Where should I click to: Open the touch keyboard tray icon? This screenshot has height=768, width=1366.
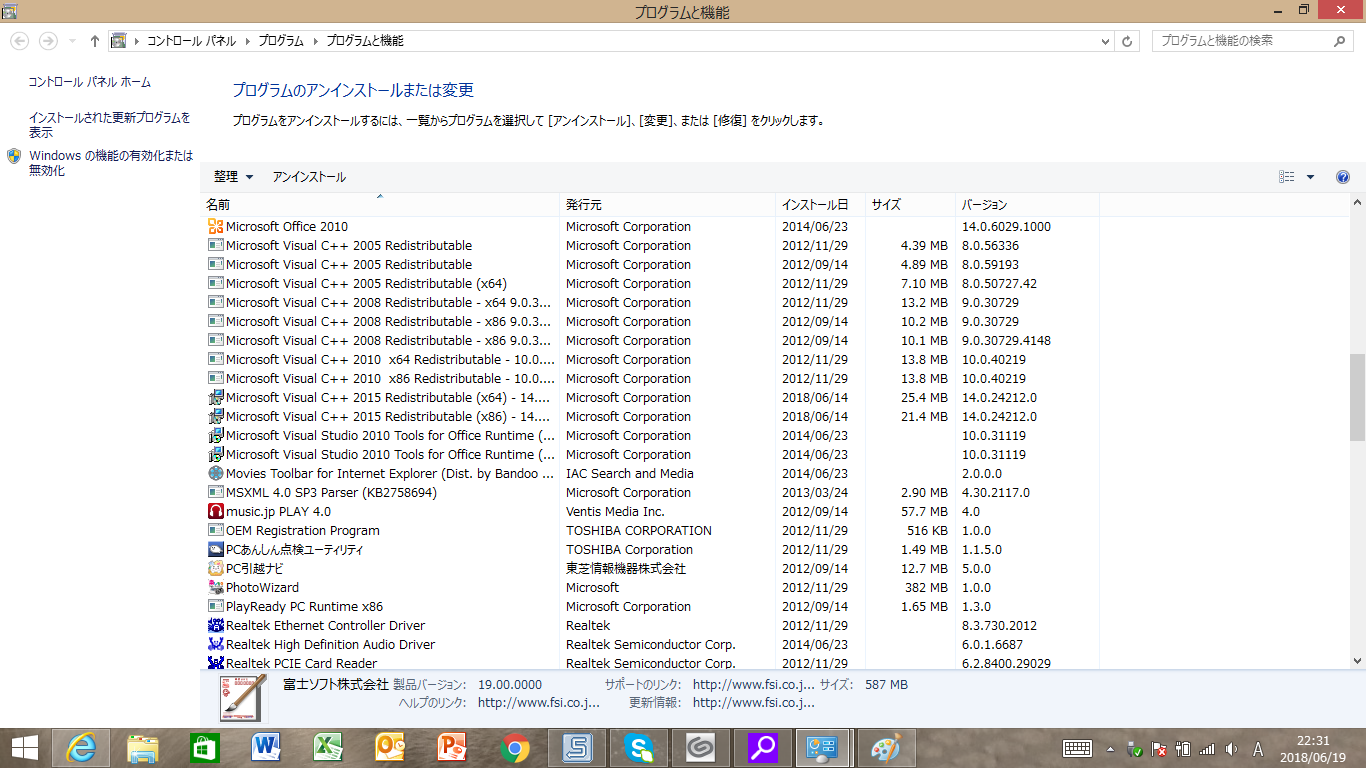(1078, 749)
